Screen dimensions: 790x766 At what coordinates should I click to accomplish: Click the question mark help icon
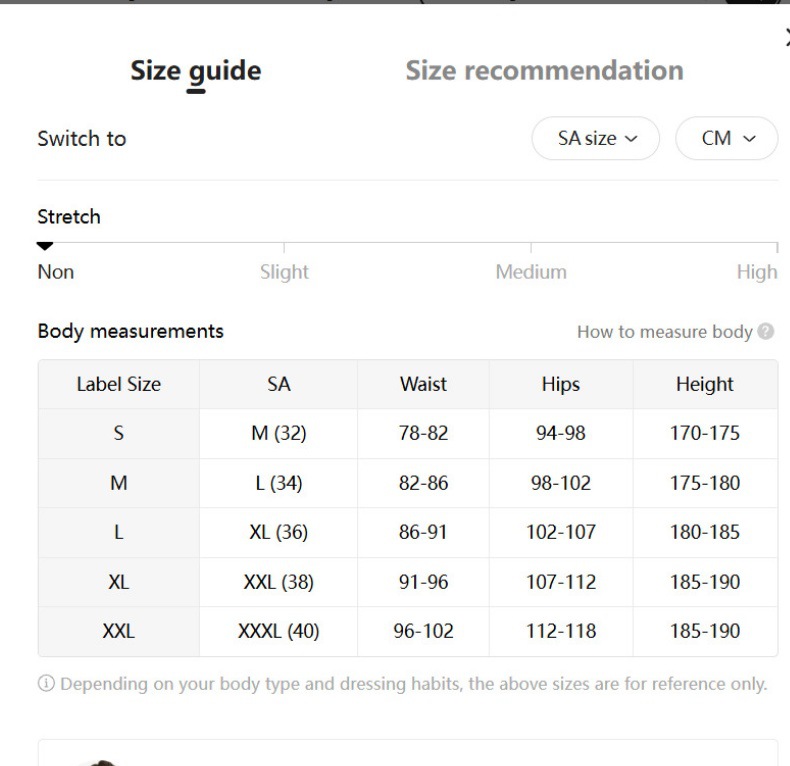pos(767,332)
